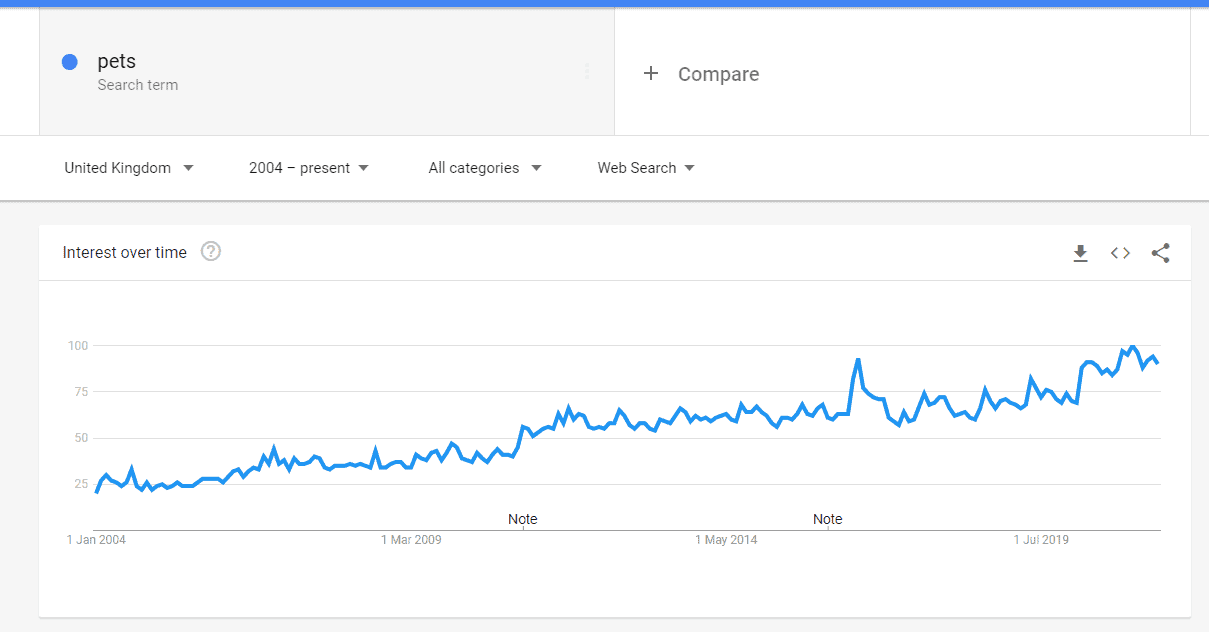
Task: Click the 1 Jul 2019 axis label
Action: (x=1041, y=539)
